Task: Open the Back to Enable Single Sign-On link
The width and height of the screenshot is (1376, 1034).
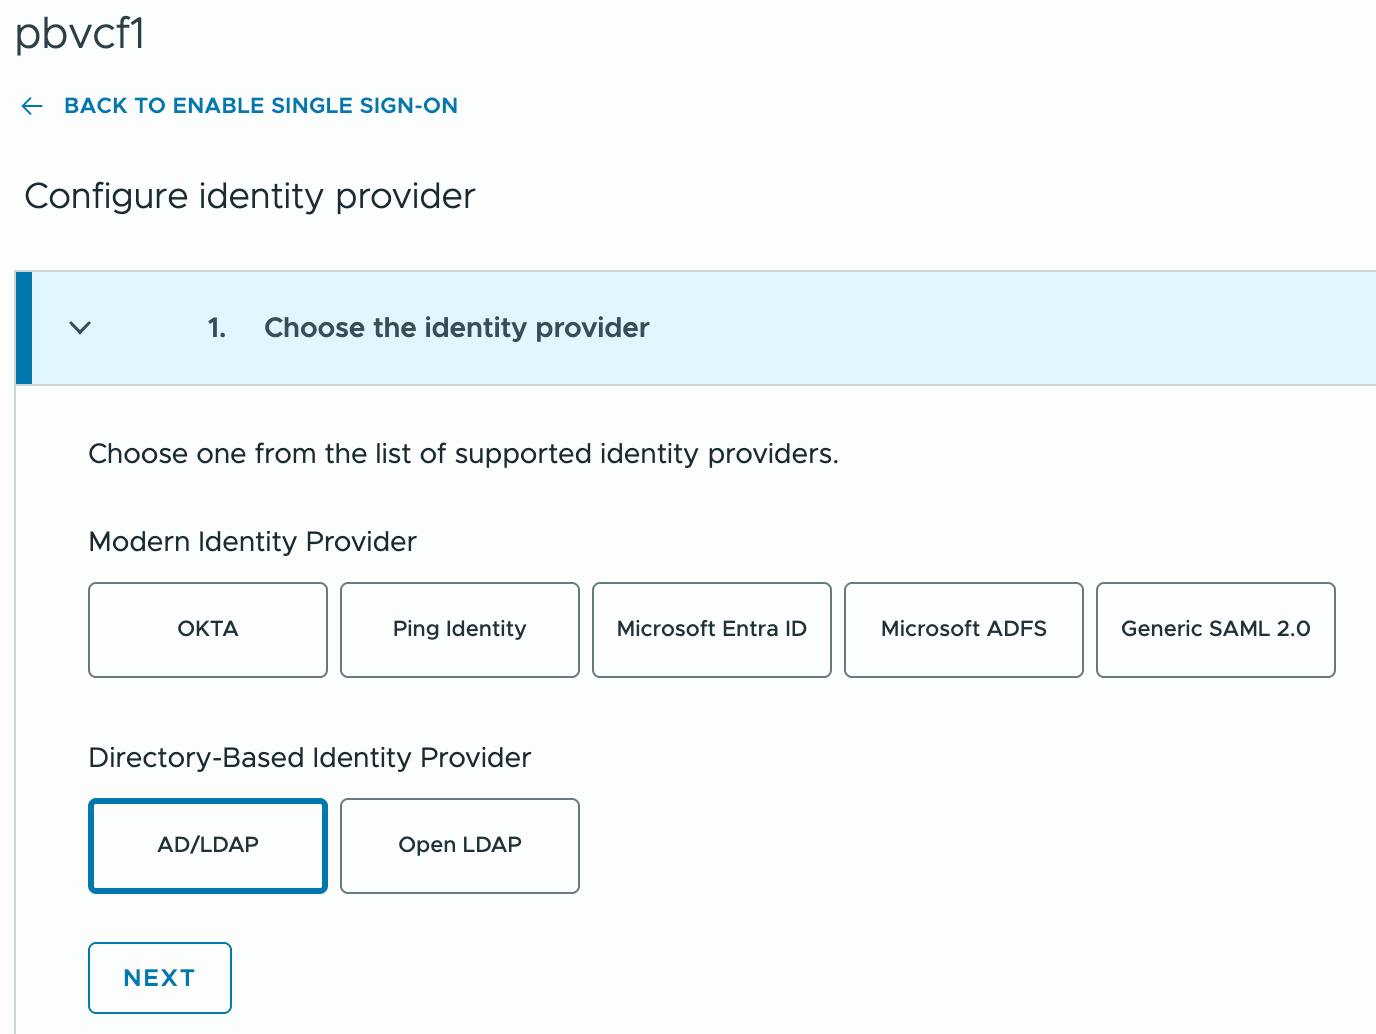Action: click(x=260, y=106)
